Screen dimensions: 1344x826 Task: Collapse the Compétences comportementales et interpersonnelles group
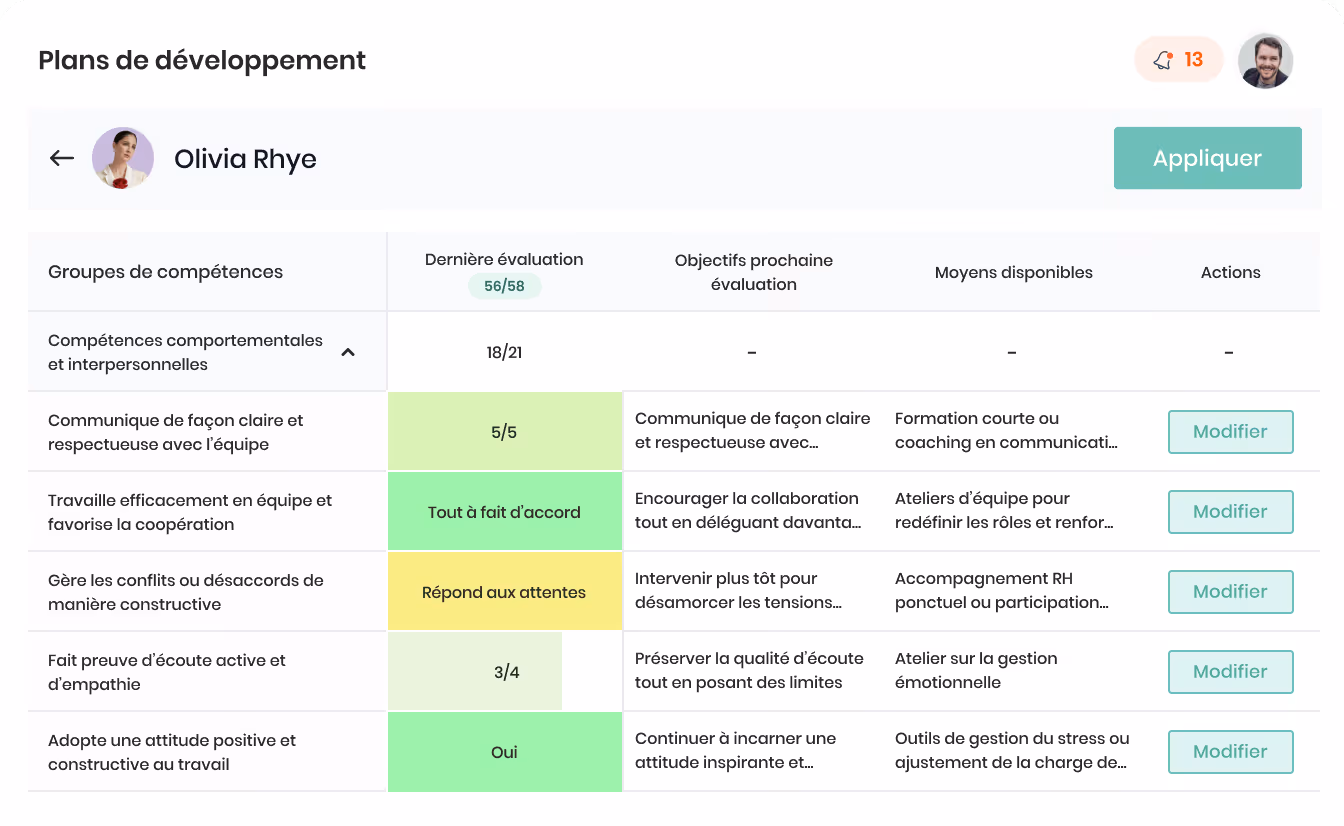[348, 352]
